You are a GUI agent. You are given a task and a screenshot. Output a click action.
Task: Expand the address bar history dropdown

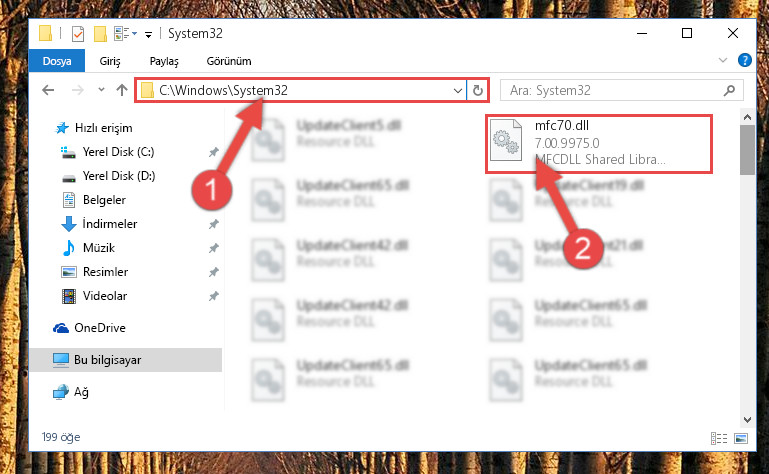(x=458, y=90)
